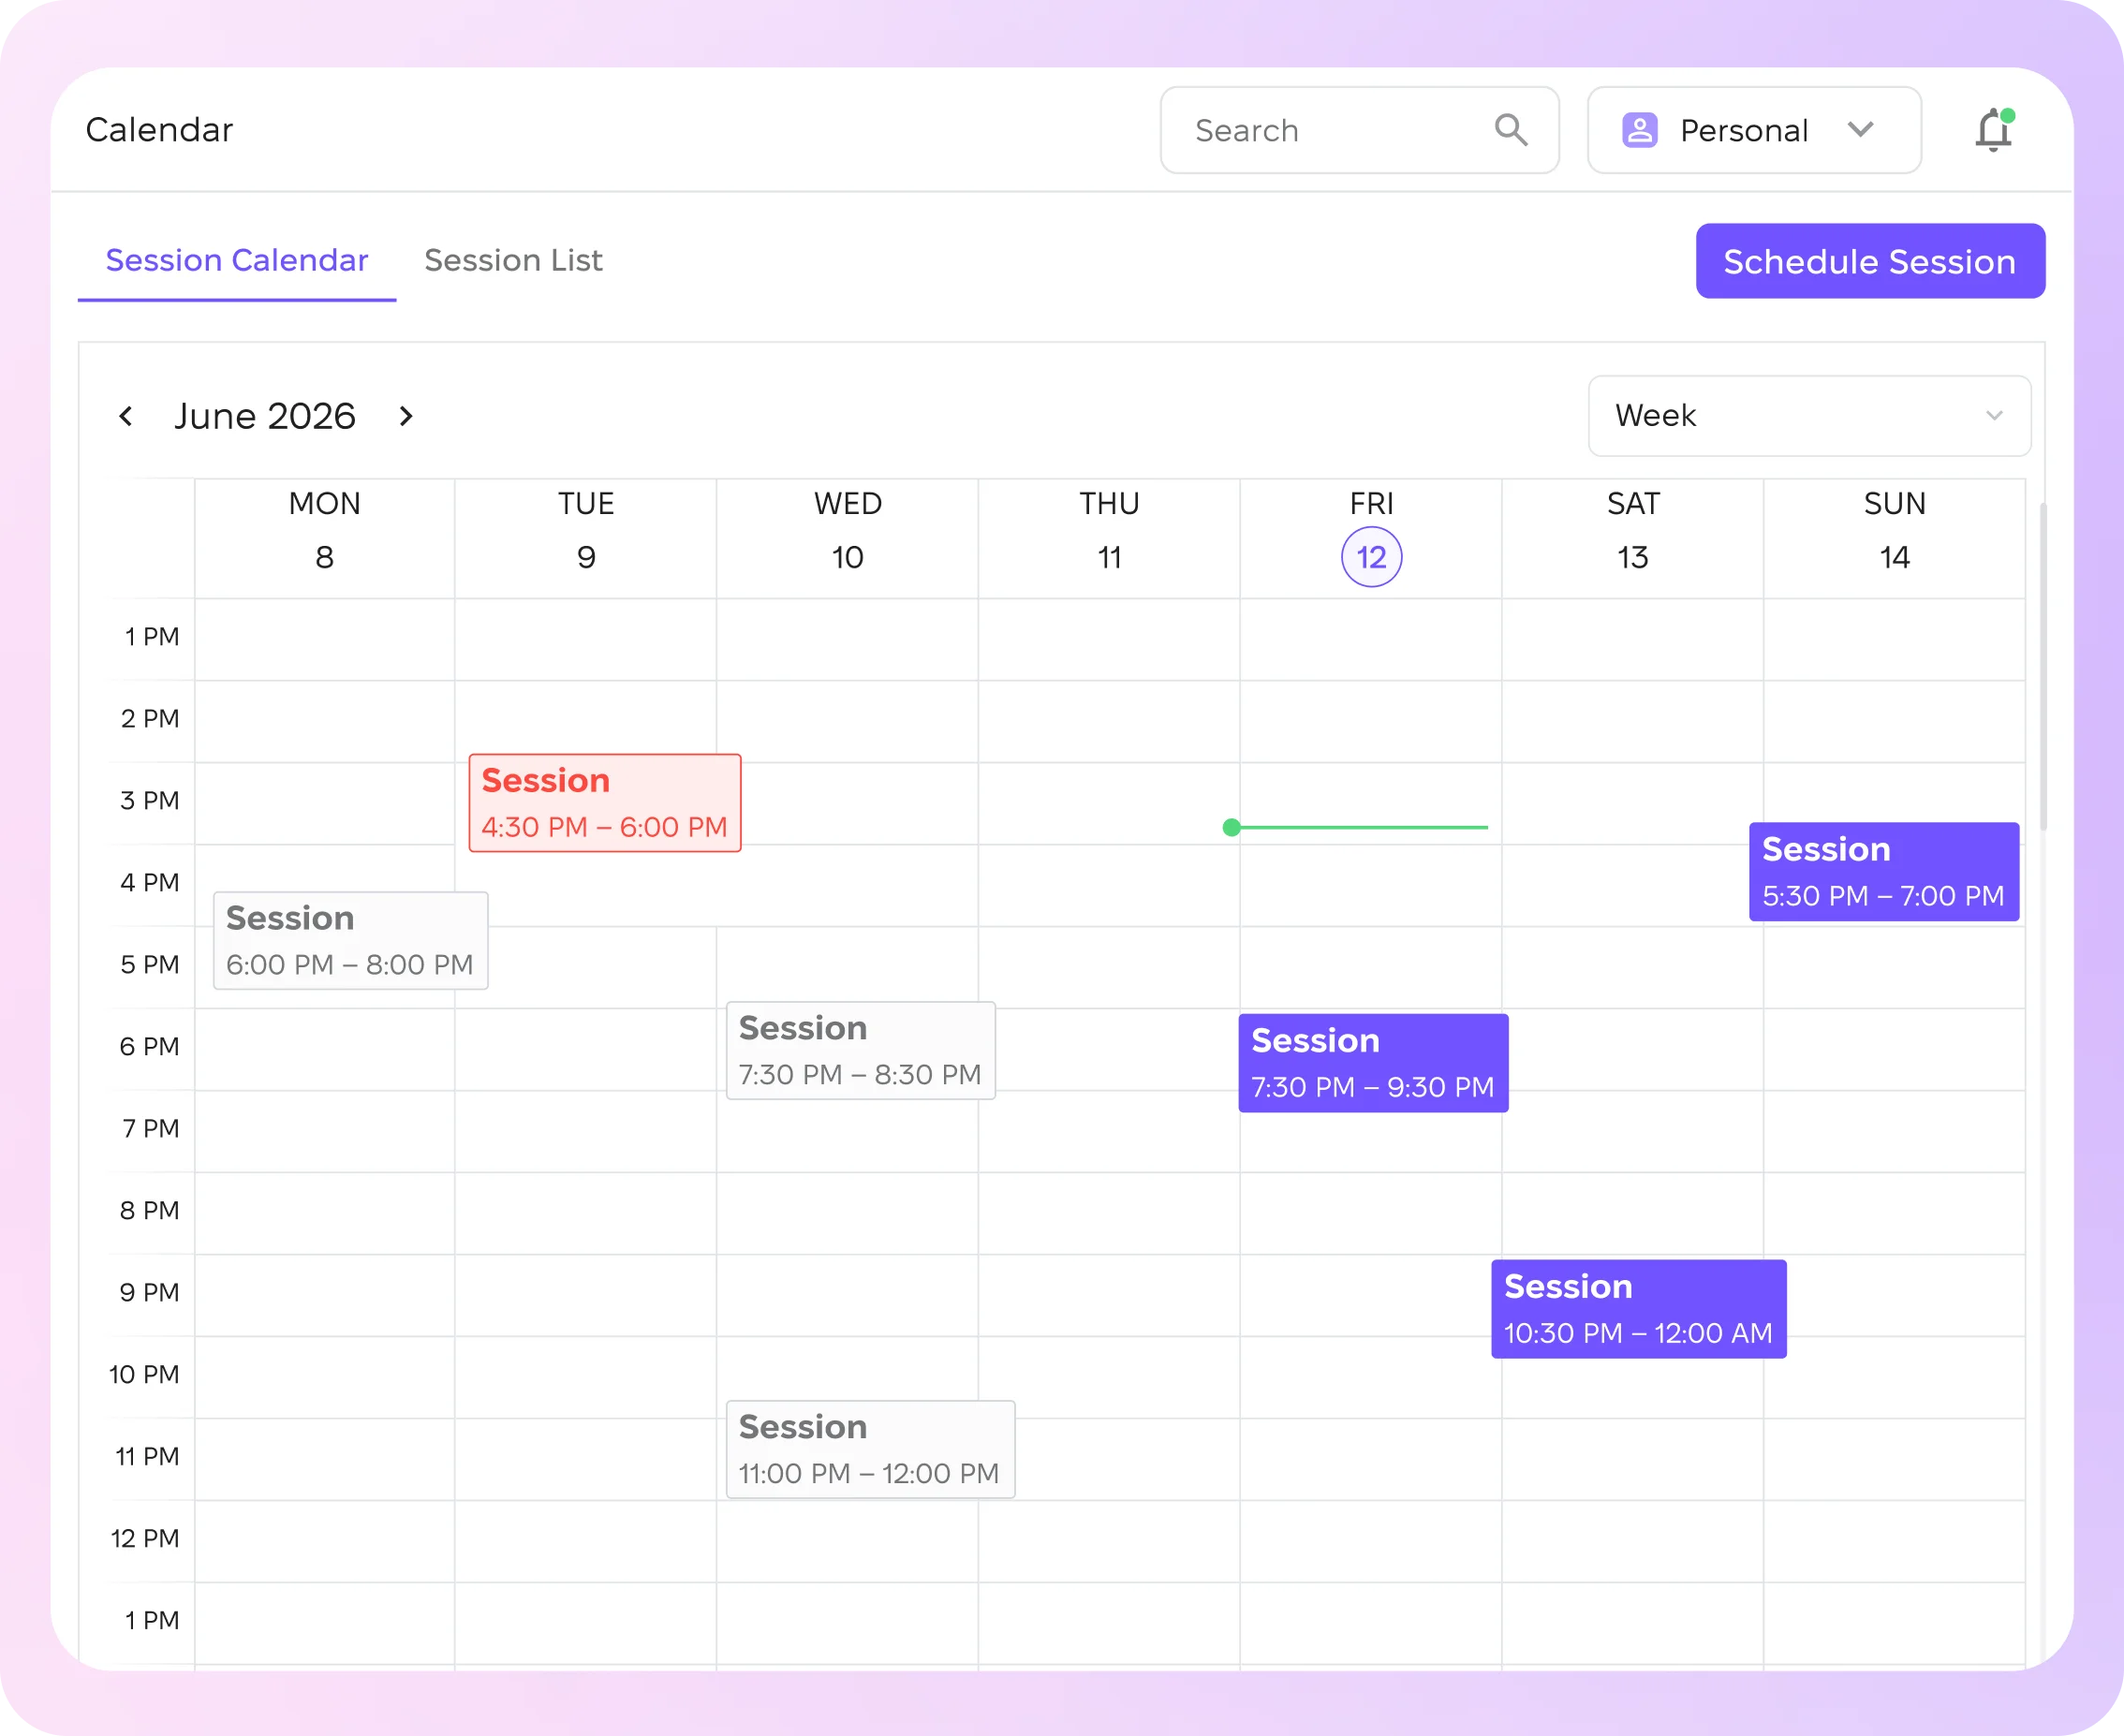Open Sunday's 5:30 PM – 7:00 PM session
Viewport: 2124px width, 1736px height.
click(x=1884, y=872)
